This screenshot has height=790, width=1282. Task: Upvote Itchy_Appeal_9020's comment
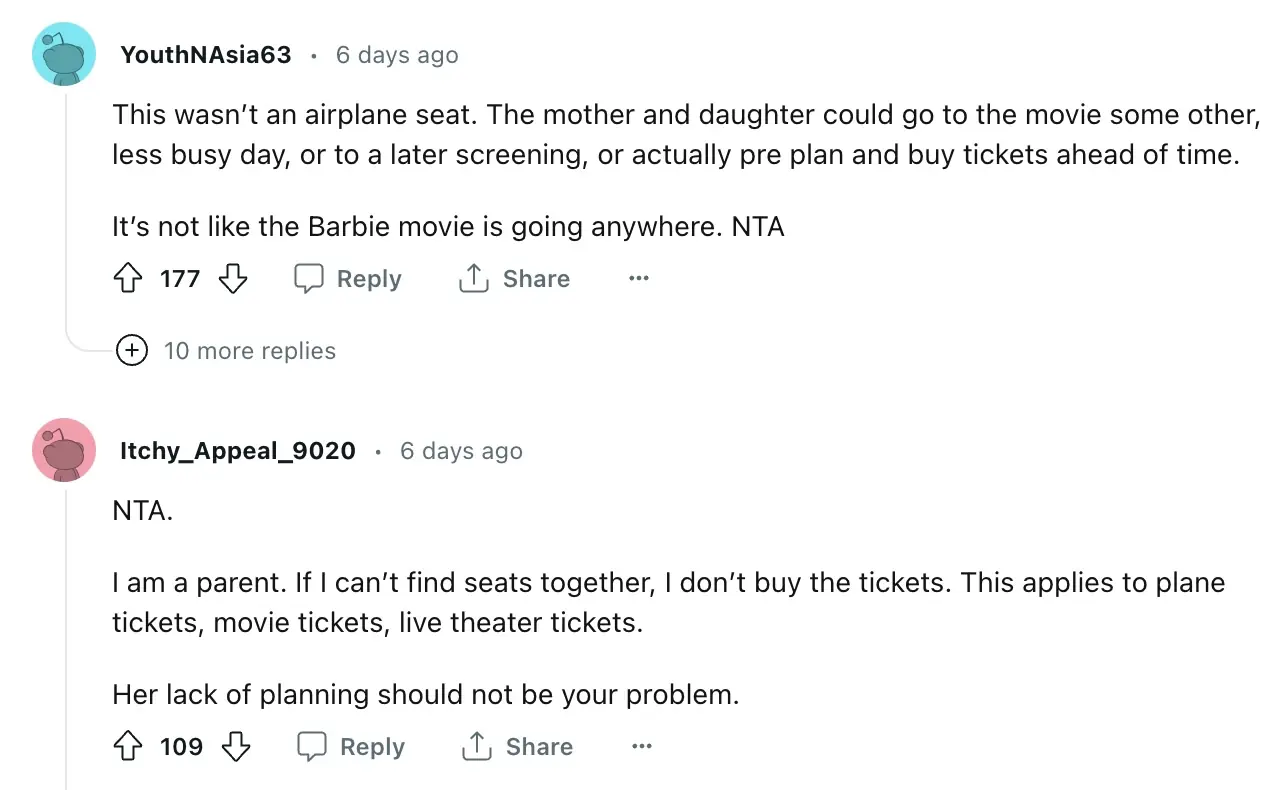(x=129, y=747)
